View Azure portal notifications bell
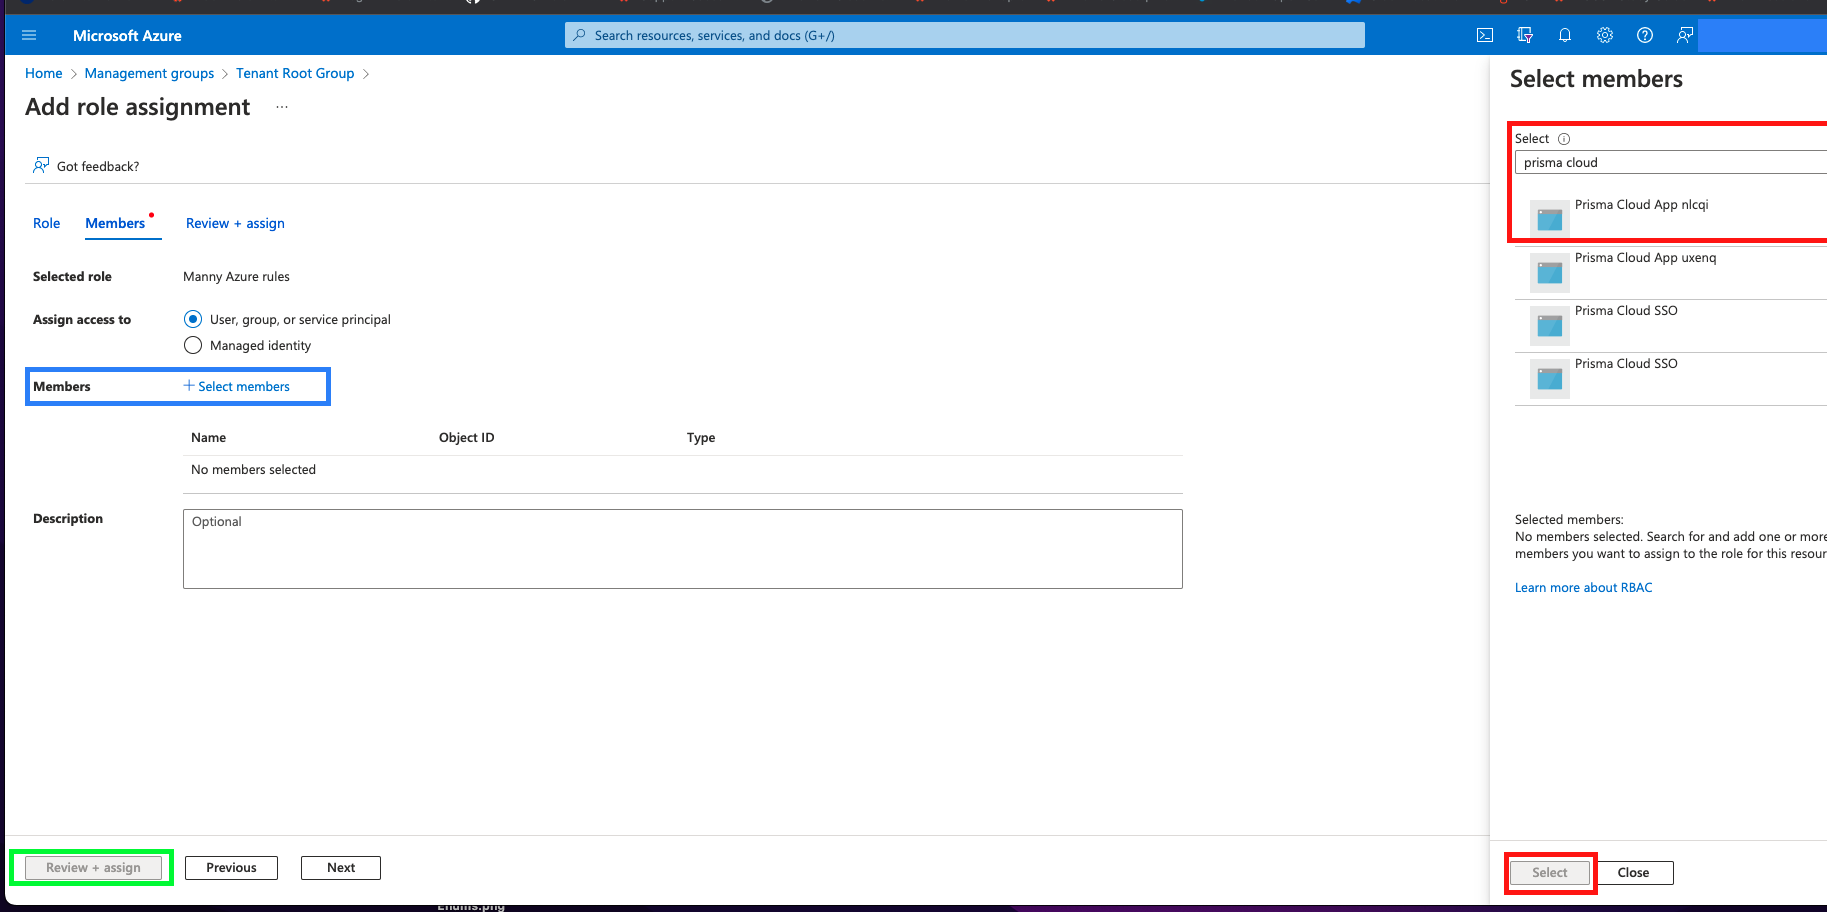The width and height of the screenshot is (1827, 912). pyautogui.click(x=1565, y=34)
